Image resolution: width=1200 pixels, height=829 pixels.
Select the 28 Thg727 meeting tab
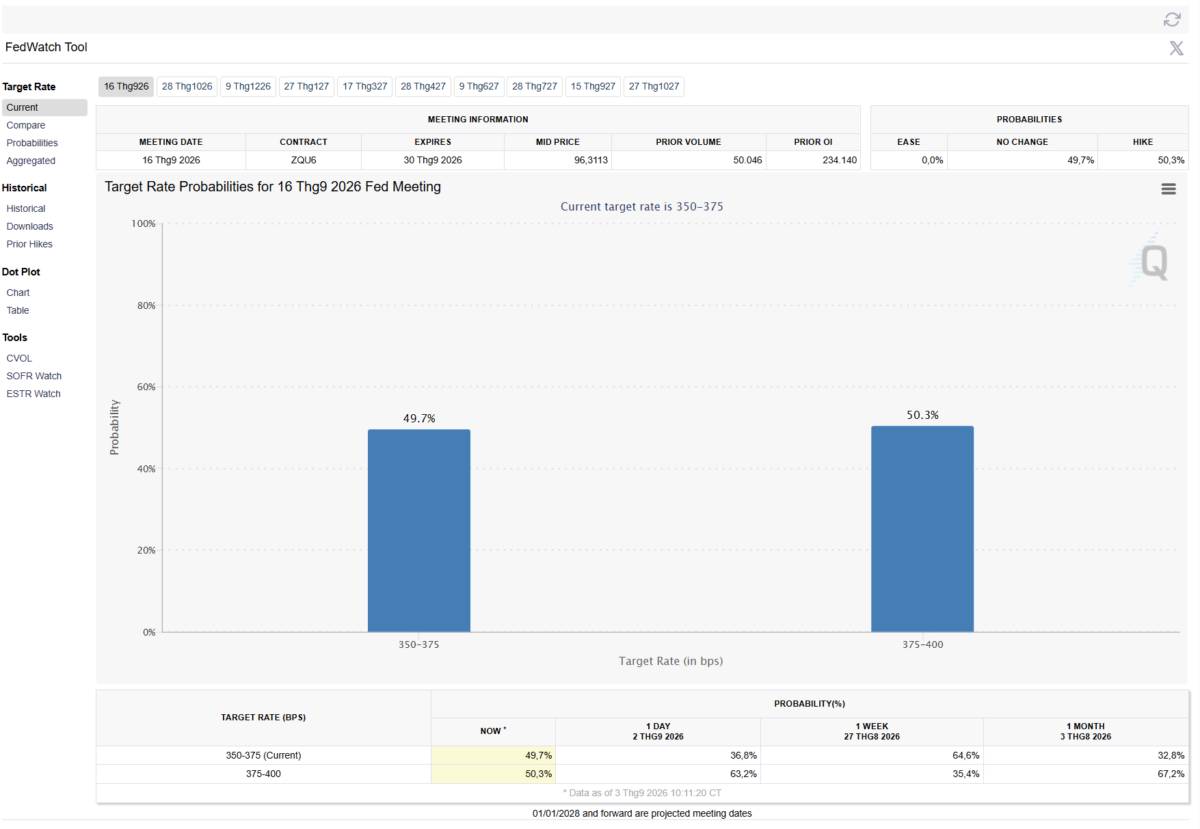point(535,87)
